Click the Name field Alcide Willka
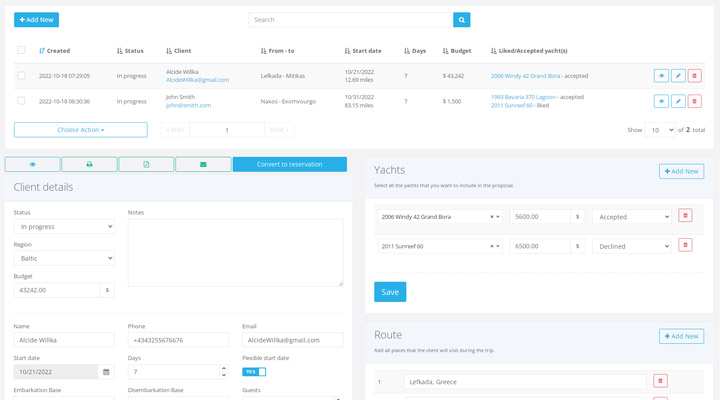 coord(64,340)
